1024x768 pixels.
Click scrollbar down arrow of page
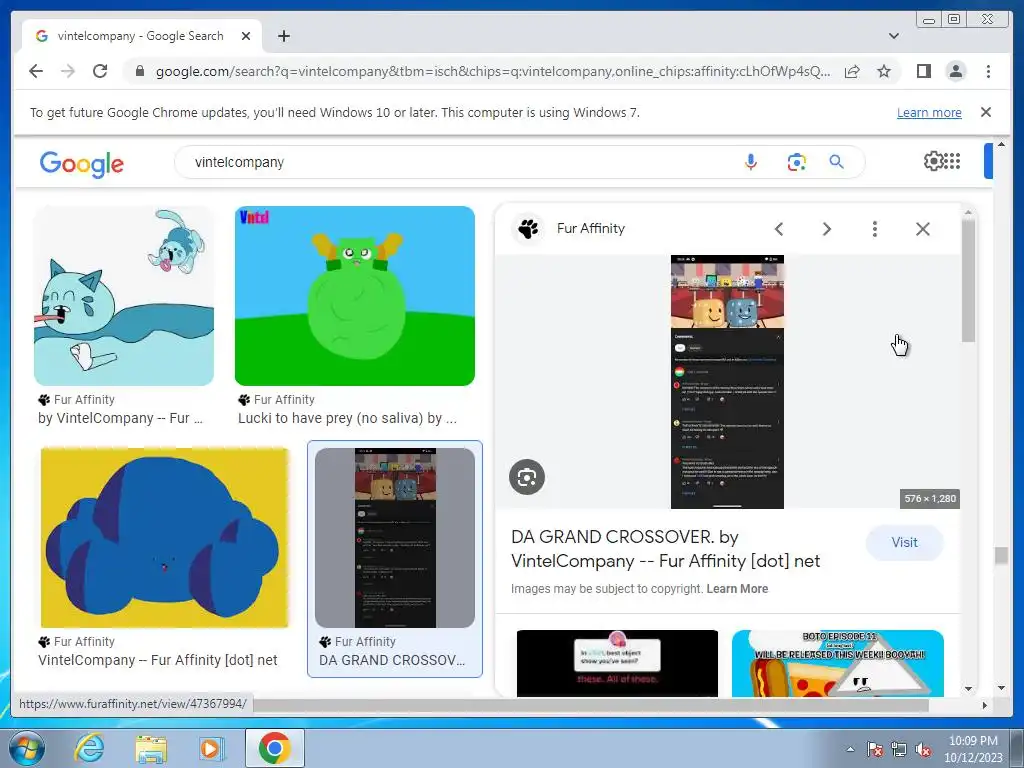[x=1001, y=688]
